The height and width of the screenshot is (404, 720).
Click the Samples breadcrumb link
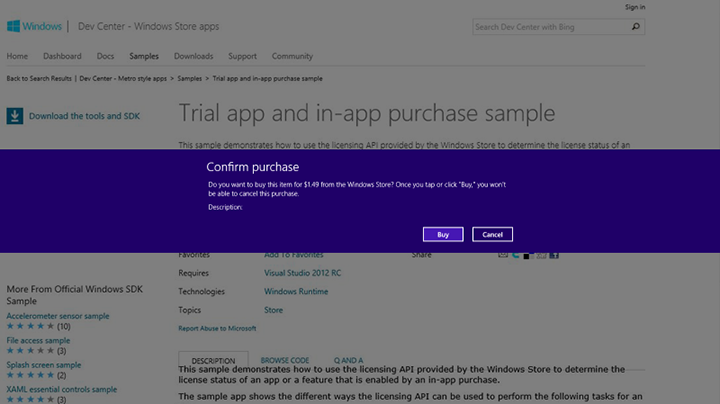pos(190,79)
